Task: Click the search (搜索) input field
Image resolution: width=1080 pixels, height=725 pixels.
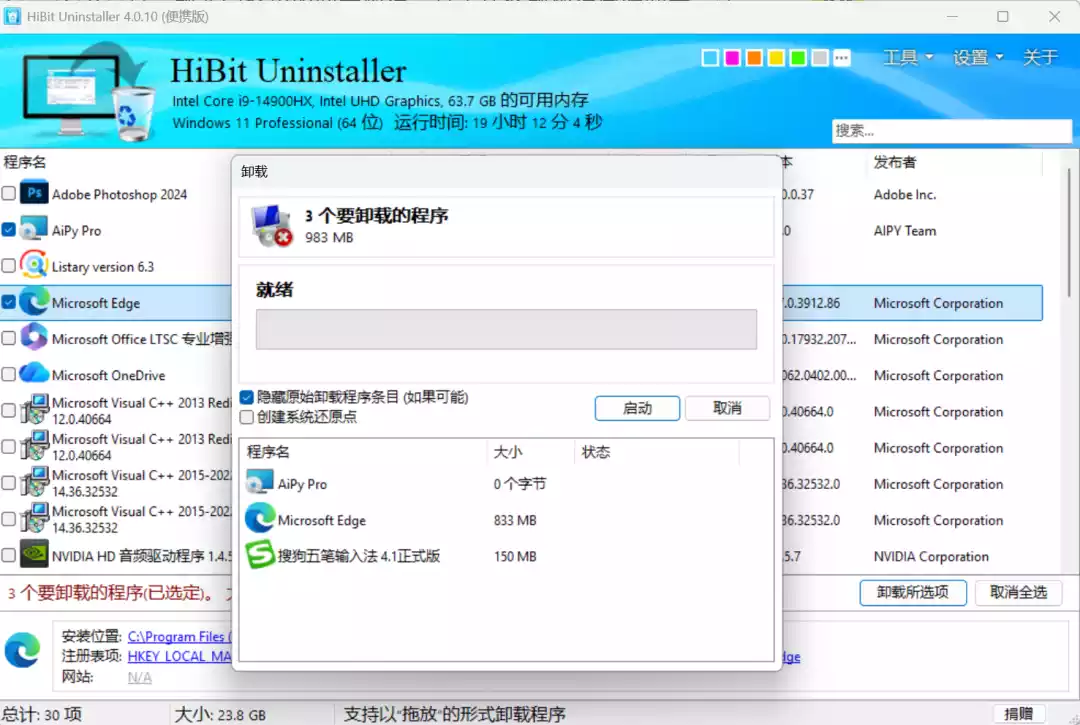Action: (x=951, y=130)
